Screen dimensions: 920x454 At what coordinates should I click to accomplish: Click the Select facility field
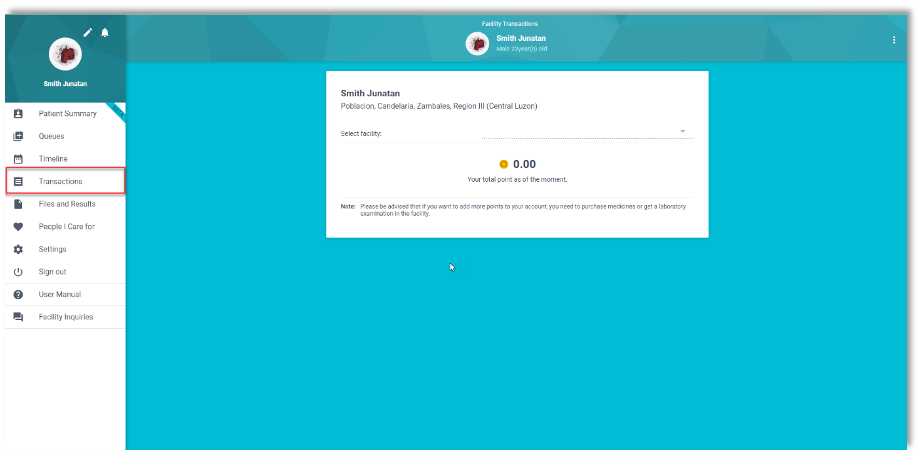pyautogui.click(x=585, y=132)
